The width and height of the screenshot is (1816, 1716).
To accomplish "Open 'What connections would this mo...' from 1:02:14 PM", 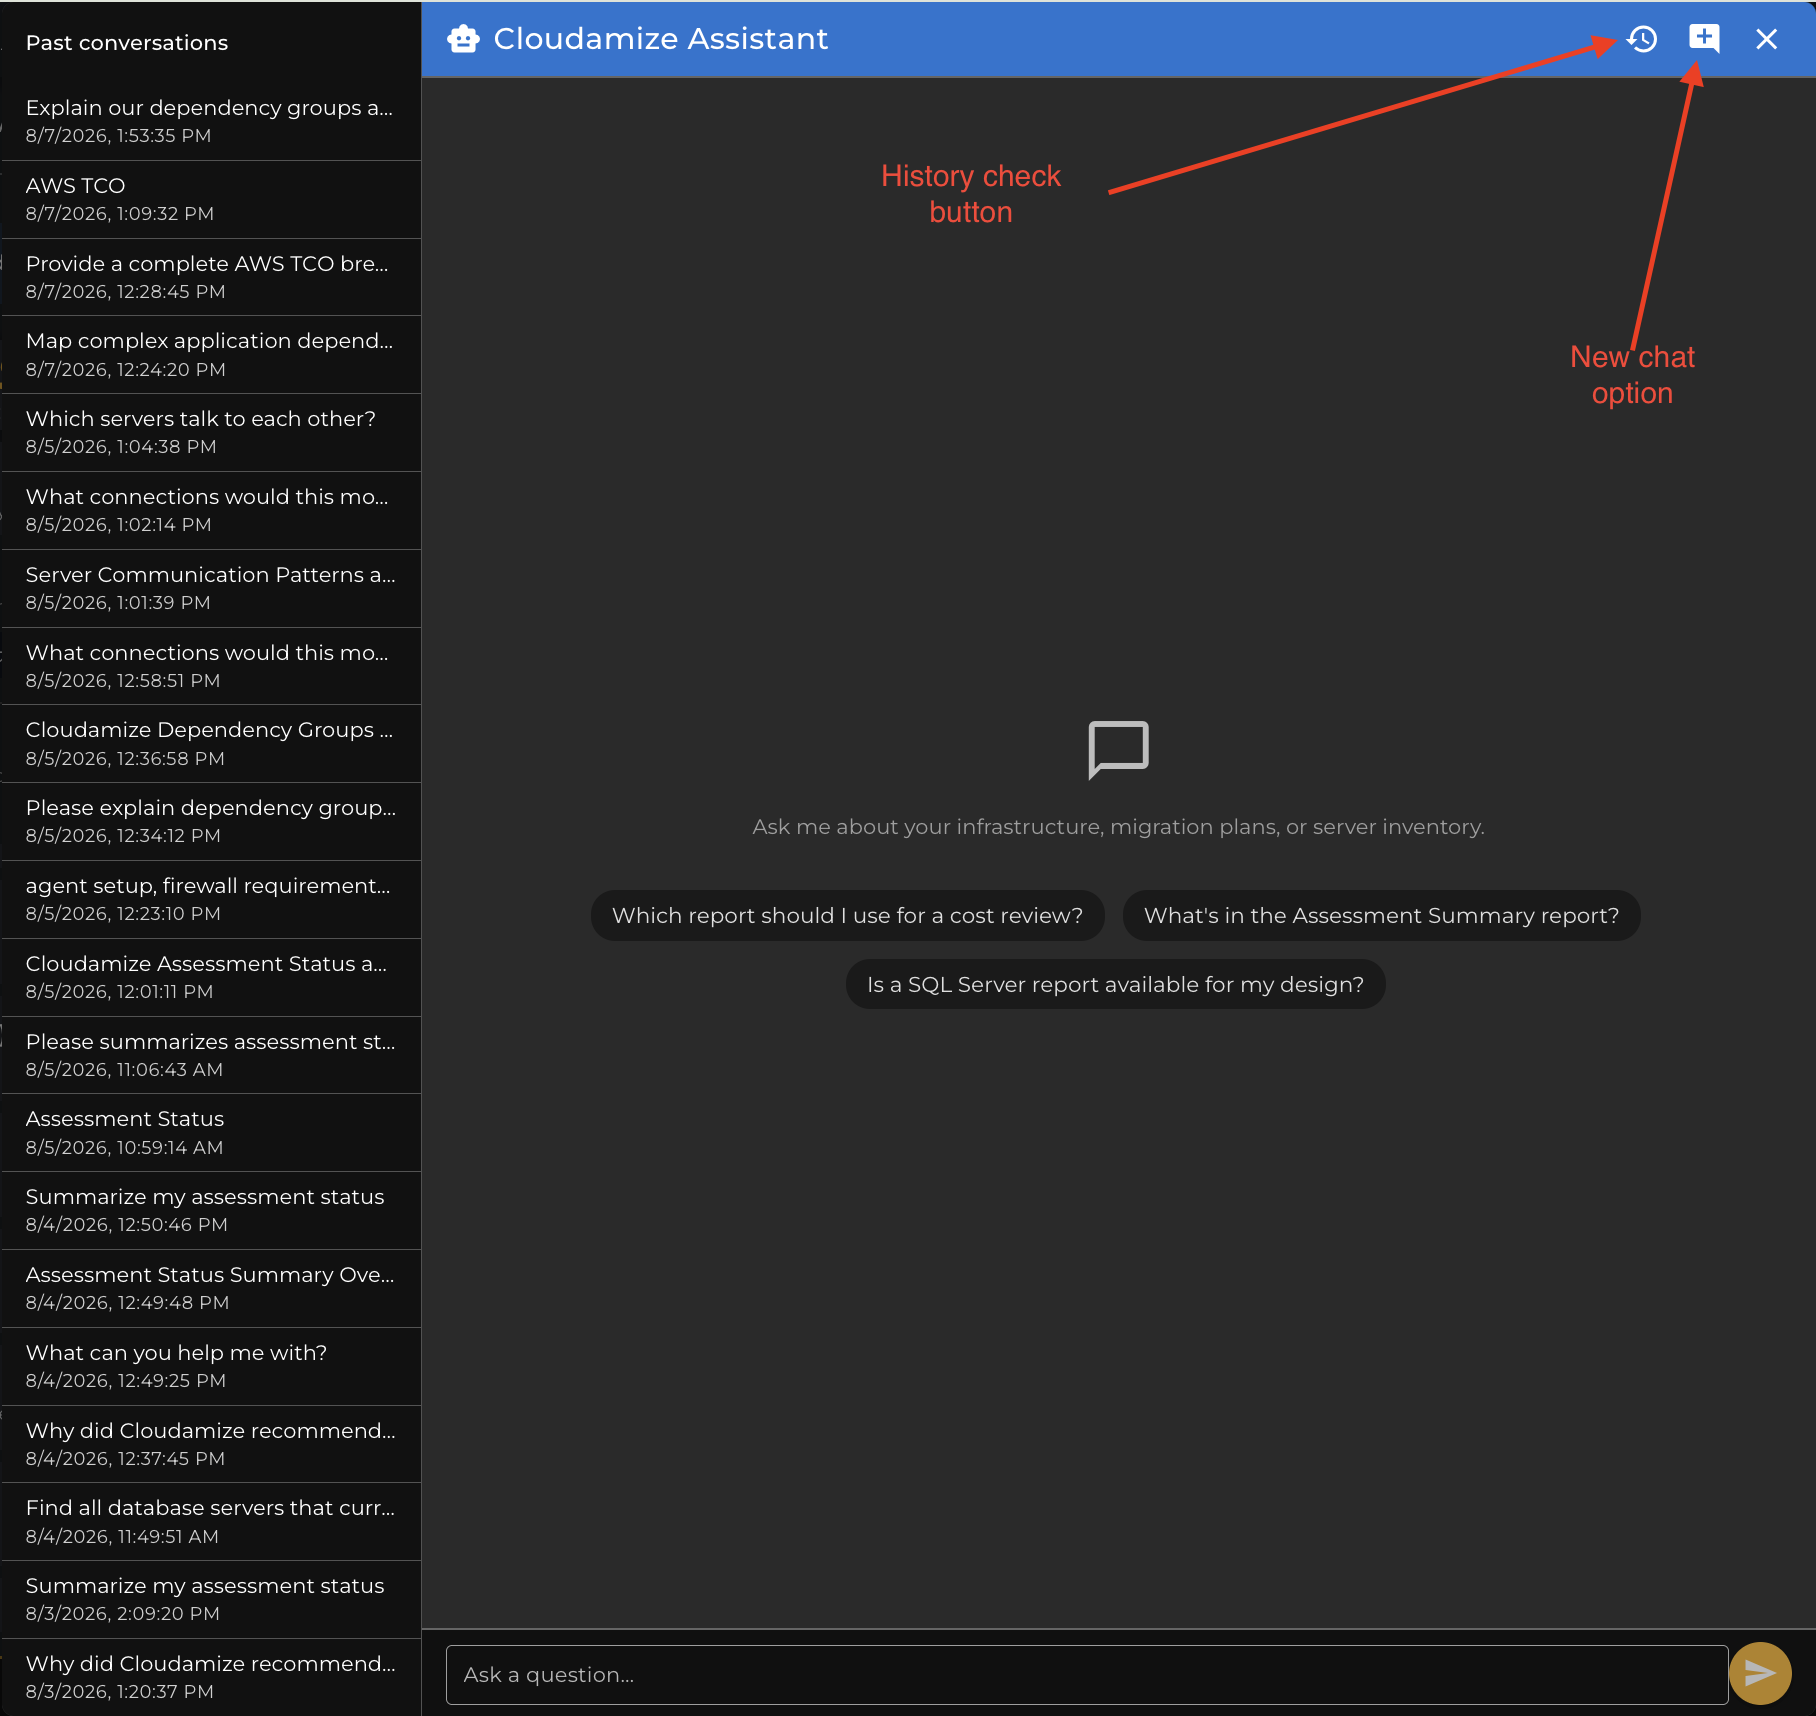I will [211, 510].
